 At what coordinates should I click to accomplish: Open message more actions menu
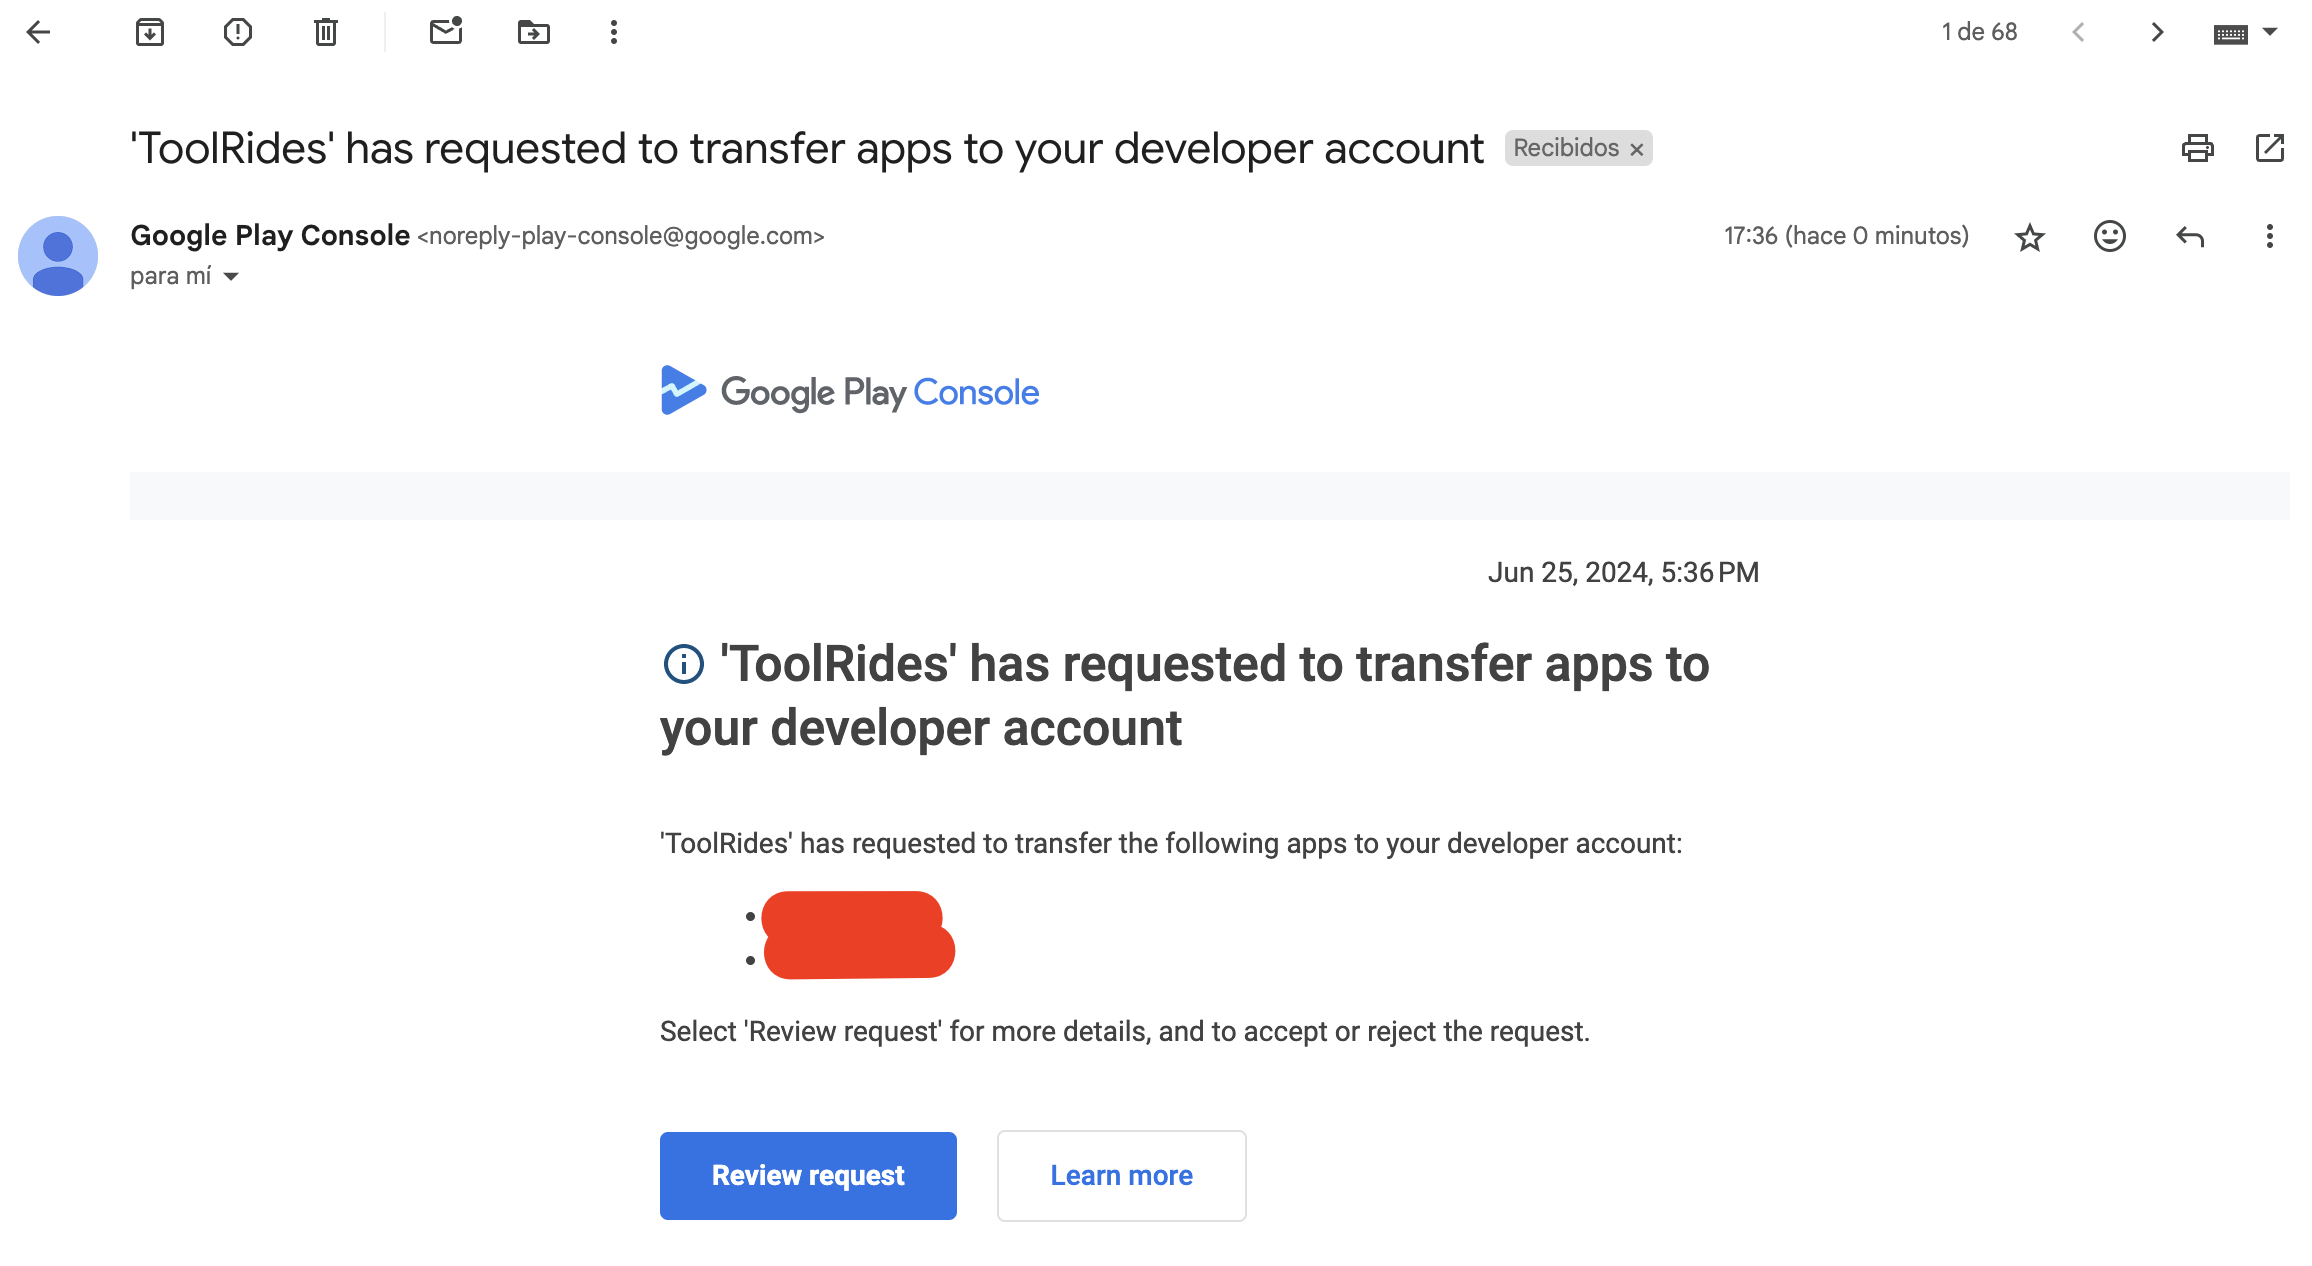tap(2270, 236)
